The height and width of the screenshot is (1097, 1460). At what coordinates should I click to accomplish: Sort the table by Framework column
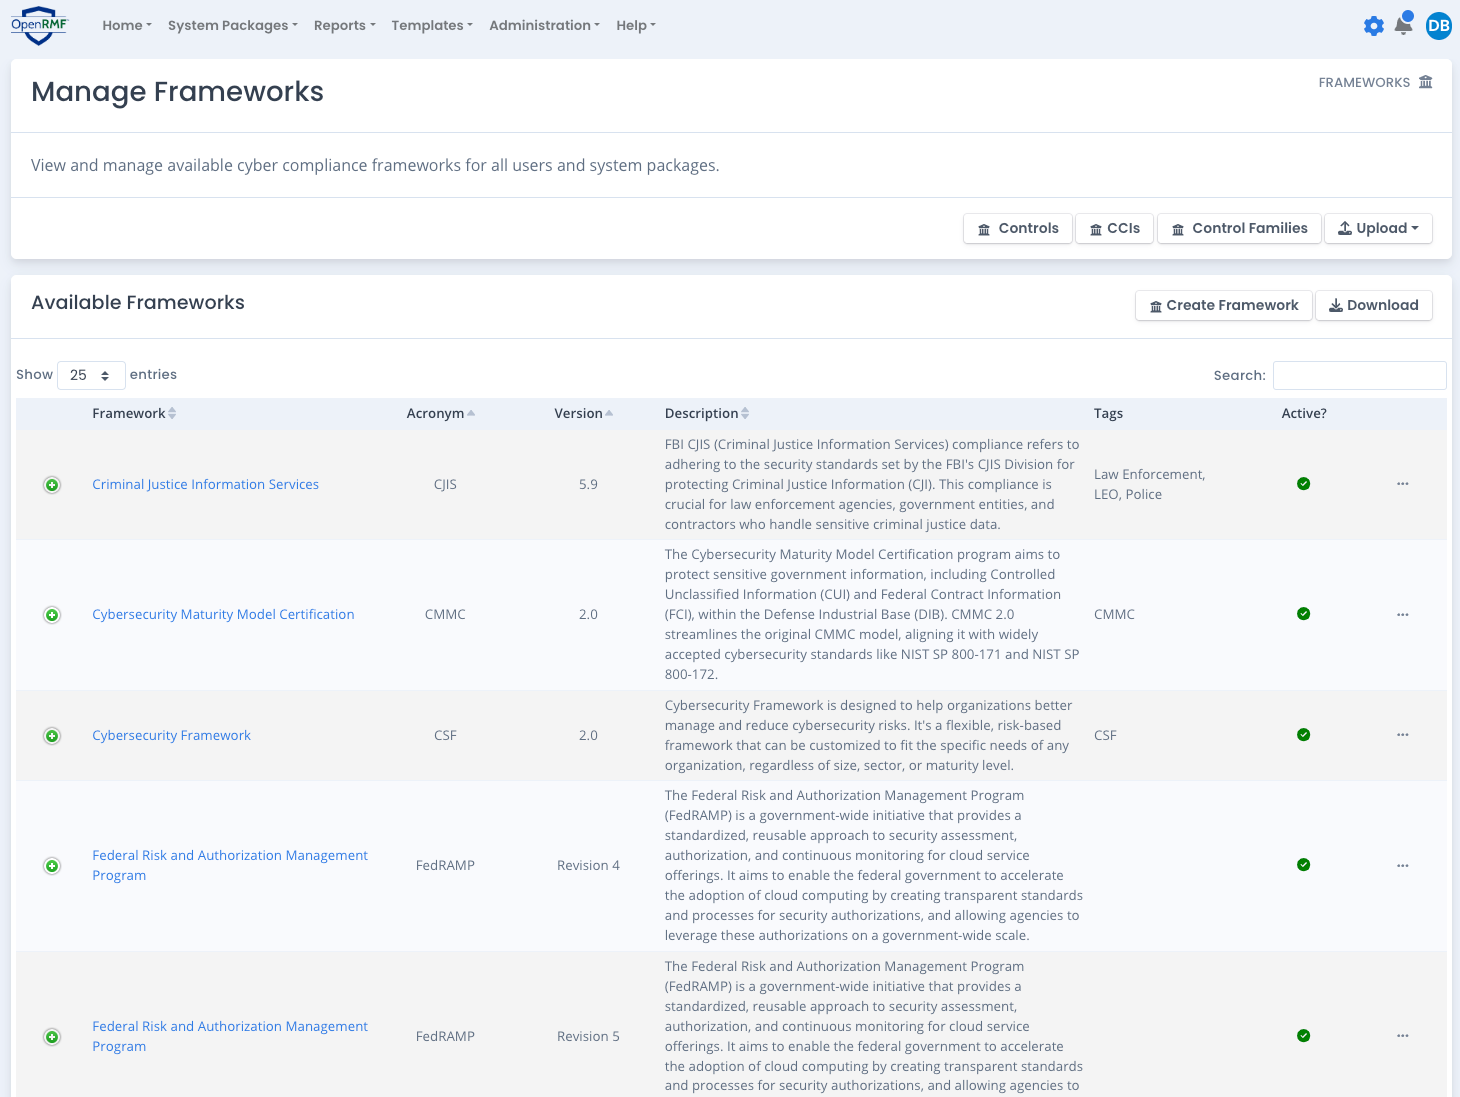pyautogui.click(x=134, y=413)
